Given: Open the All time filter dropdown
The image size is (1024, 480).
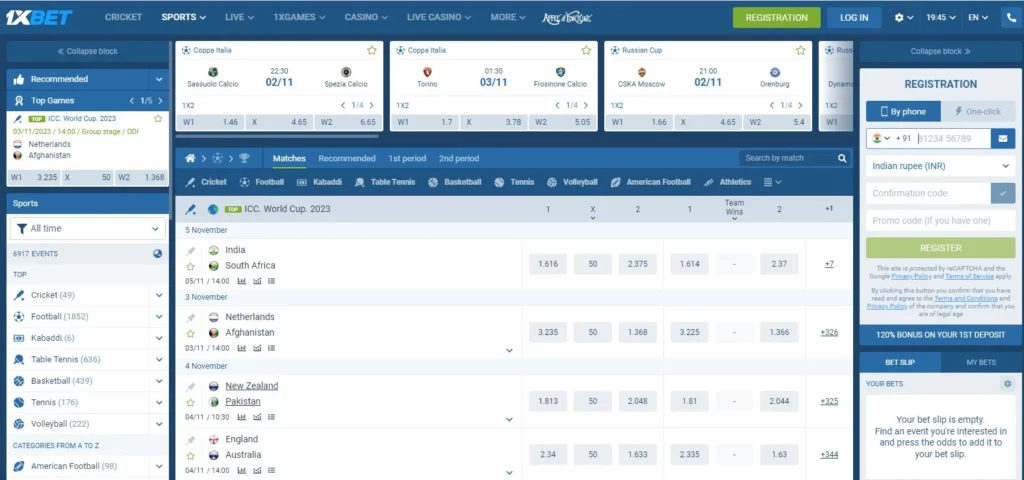Looking at the screenshot, I should point(88,229).
